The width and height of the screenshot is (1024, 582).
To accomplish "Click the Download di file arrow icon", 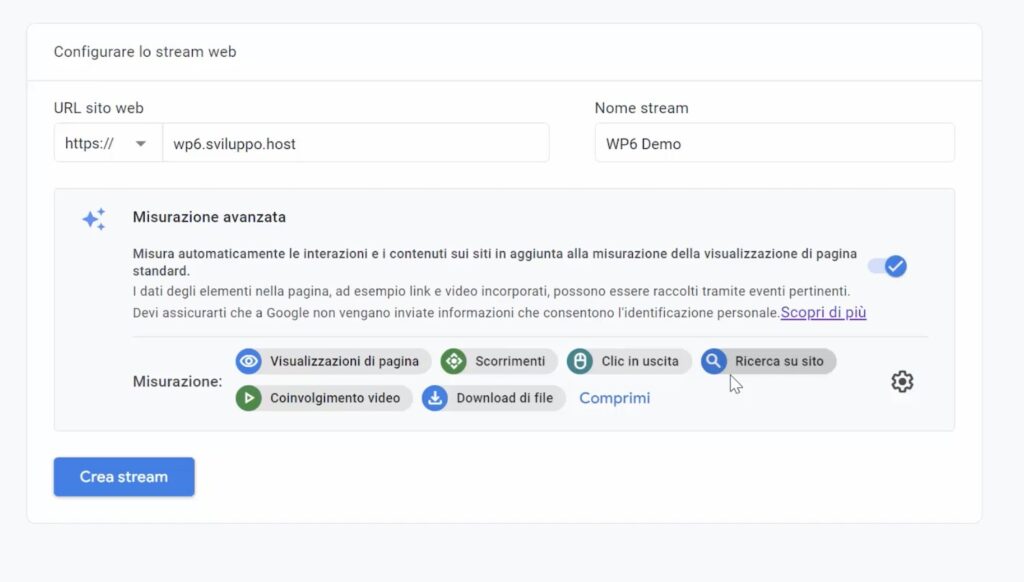I will pos(435,398).
